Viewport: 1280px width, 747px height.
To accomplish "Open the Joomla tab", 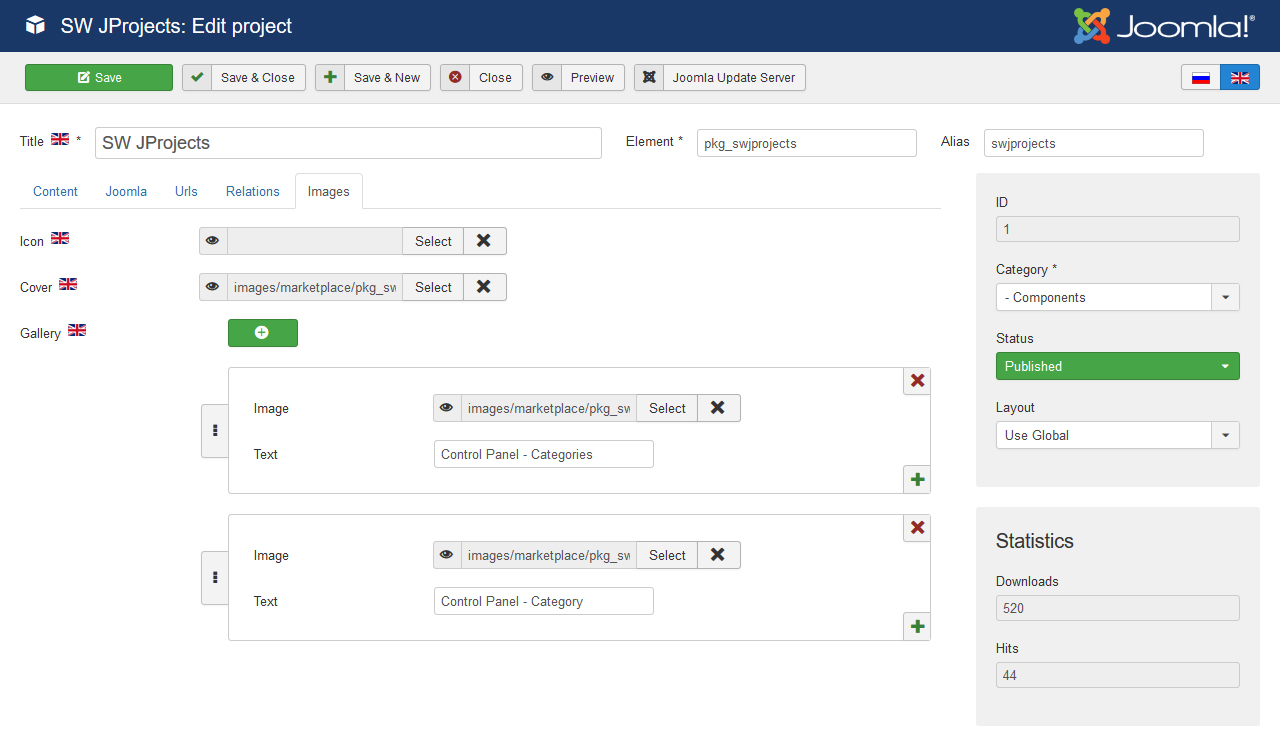I will (126, 191).
